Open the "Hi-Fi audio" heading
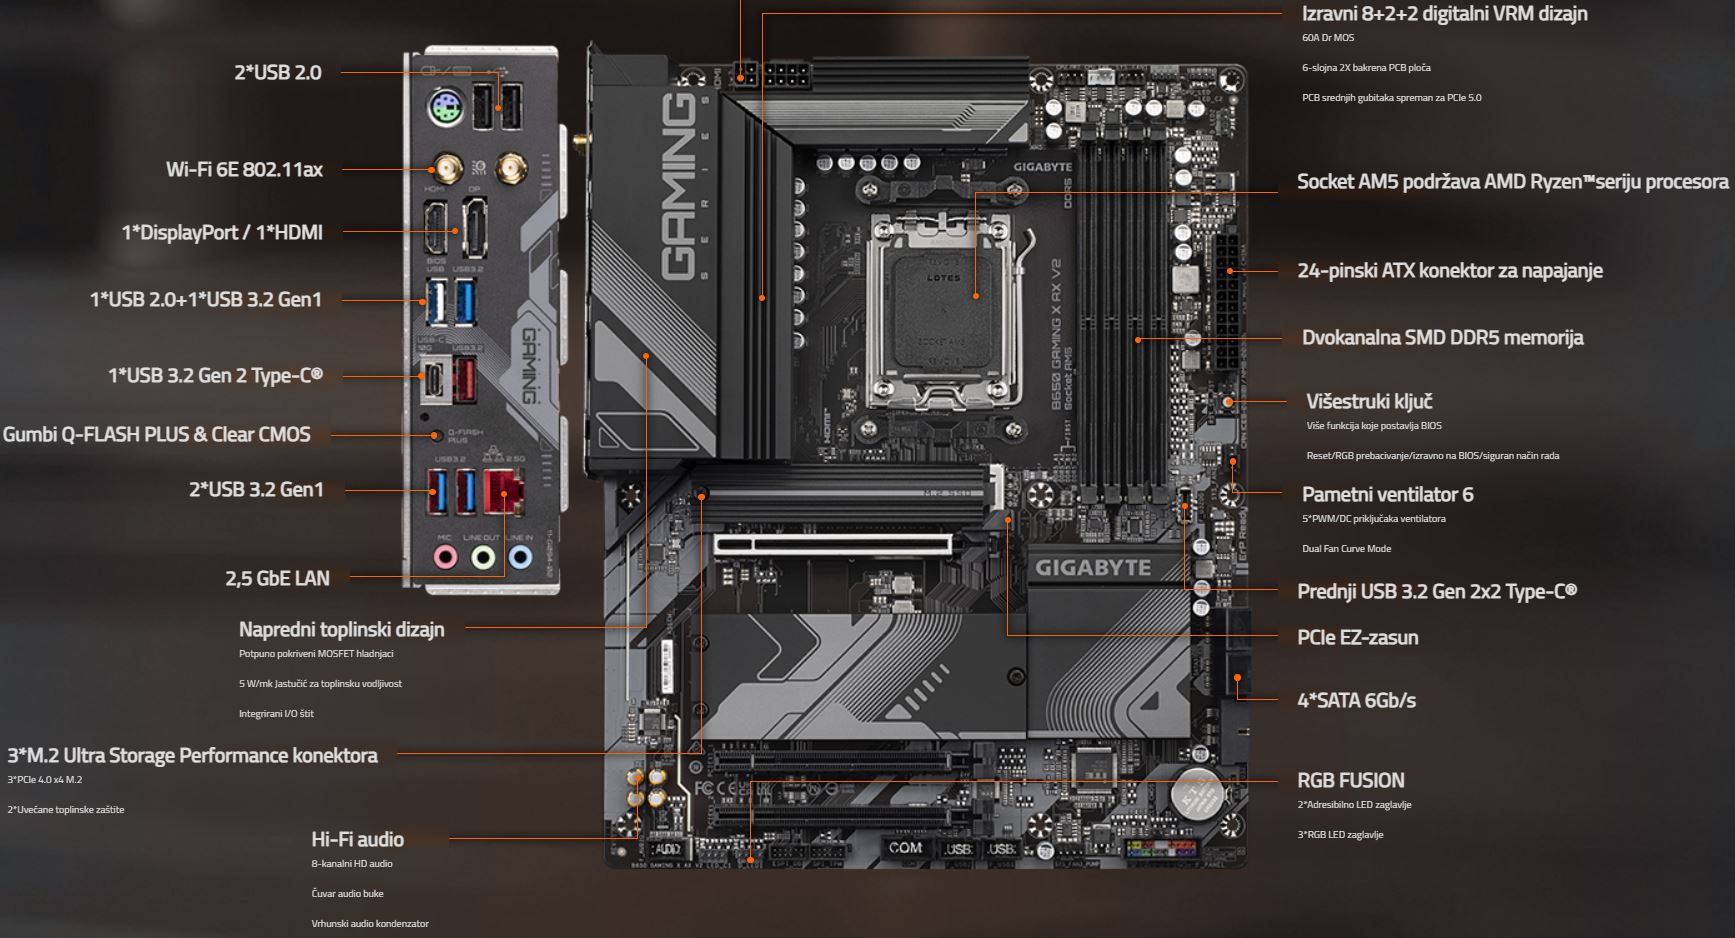The width and height of the screenshot is (1735, 938). [357, 839]
